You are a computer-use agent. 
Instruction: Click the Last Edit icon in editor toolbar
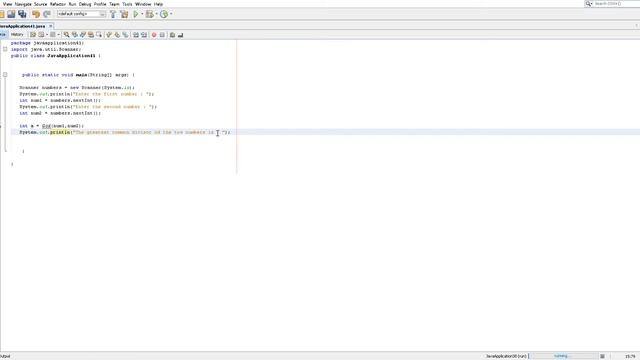(33, 35)
